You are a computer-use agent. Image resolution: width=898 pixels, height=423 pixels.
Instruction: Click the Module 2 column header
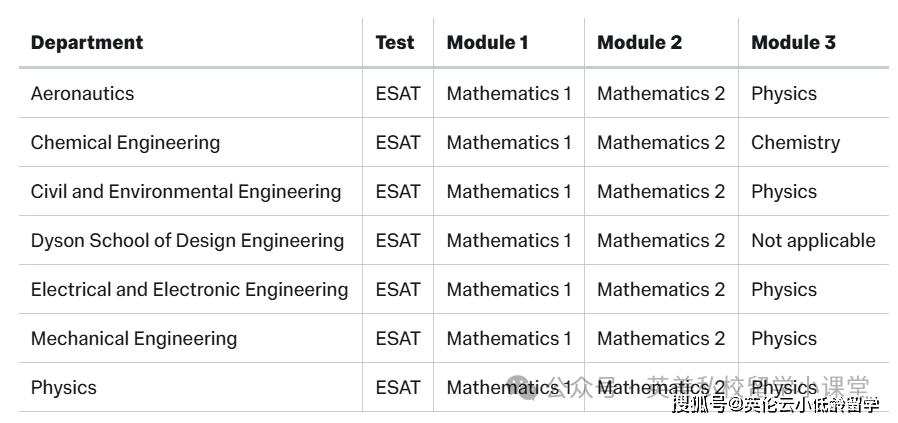point(639,42)
